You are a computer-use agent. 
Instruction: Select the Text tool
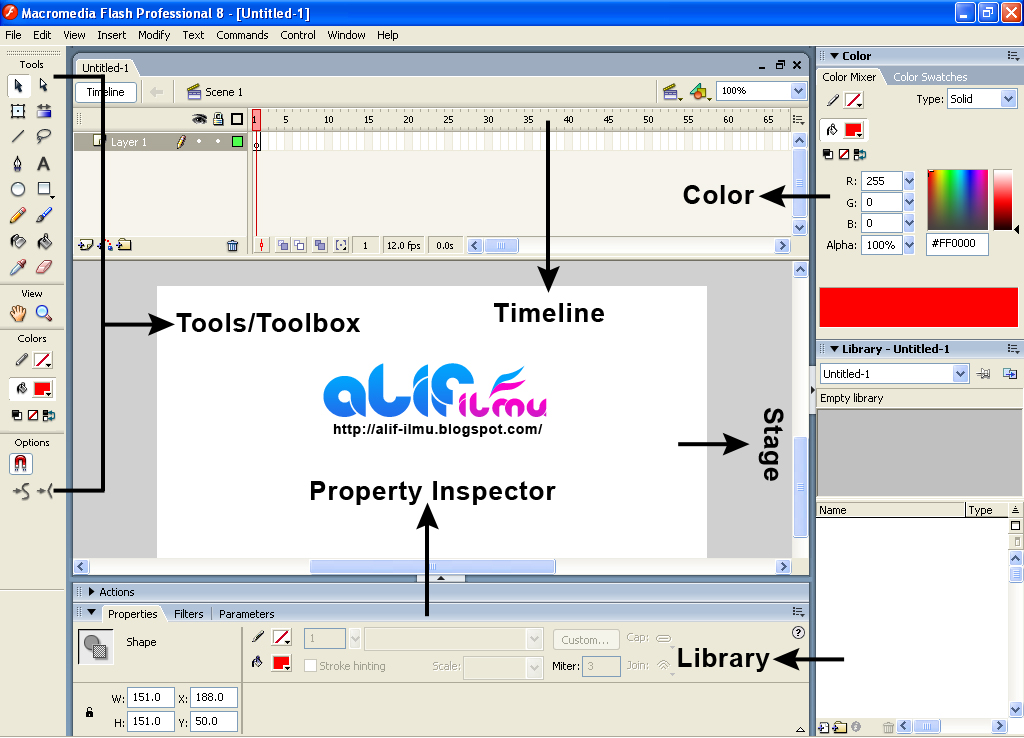click(x=43, y=163)
